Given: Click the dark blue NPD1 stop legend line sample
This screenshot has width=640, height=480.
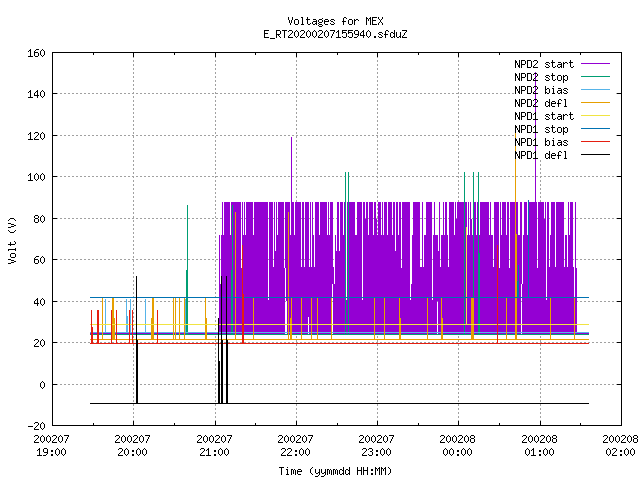Looking at the screenshot, I should point(595,129).
